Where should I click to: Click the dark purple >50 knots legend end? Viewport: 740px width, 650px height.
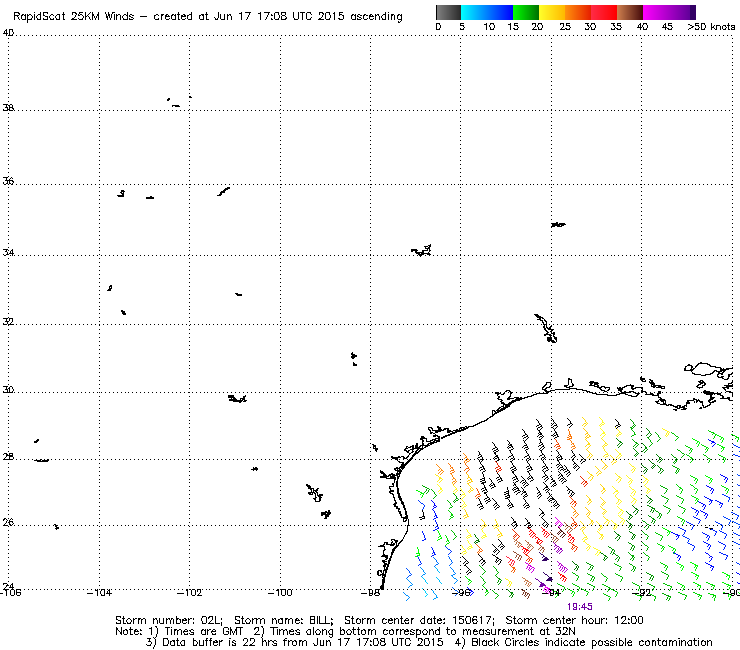693,12
